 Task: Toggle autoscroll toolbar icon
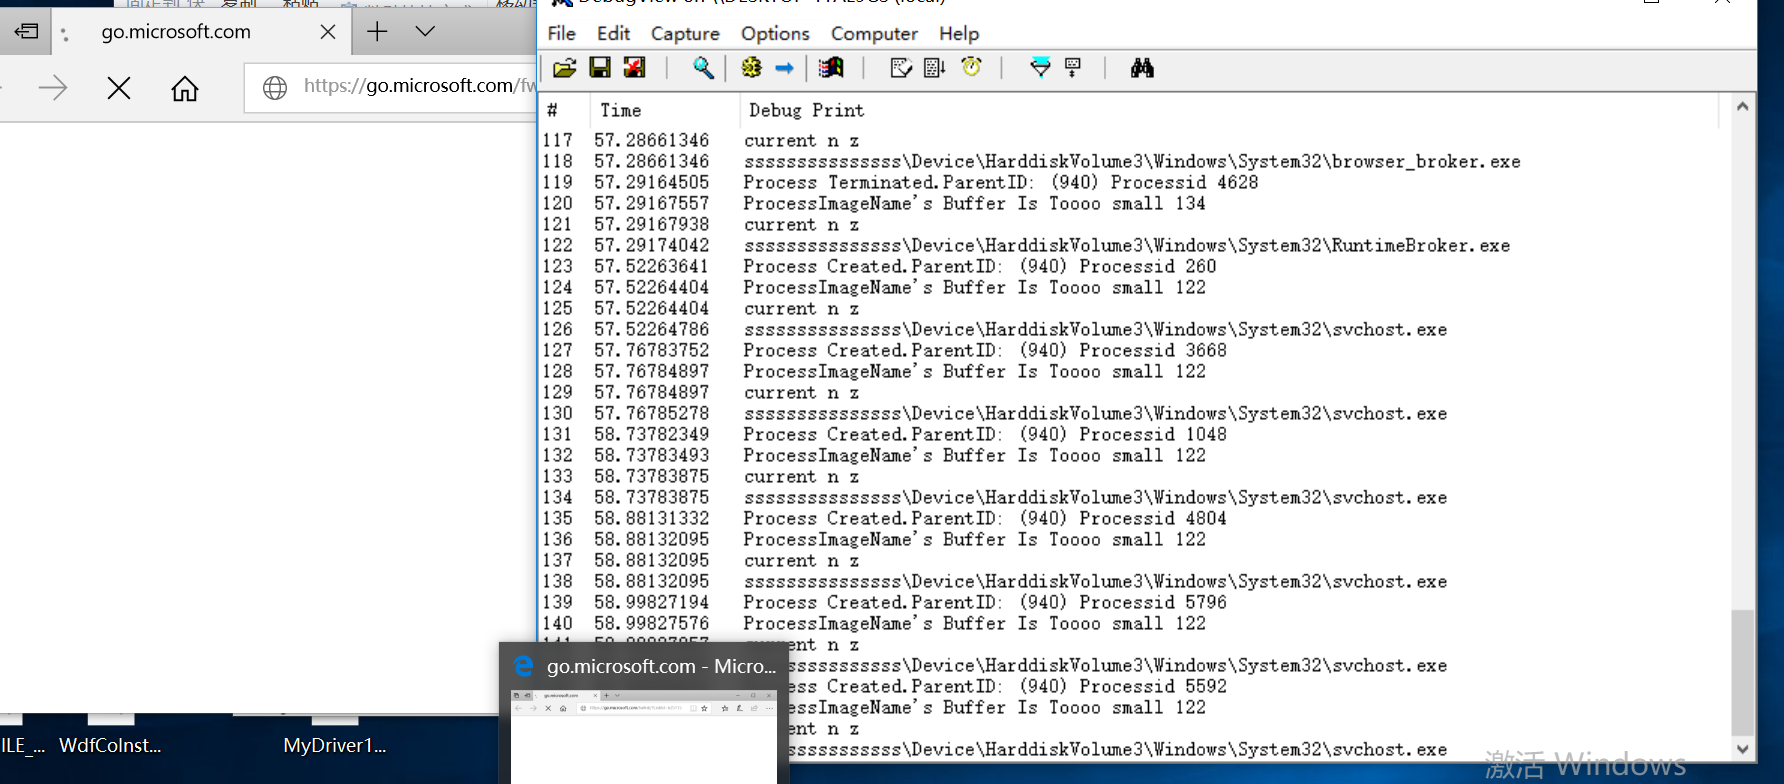point(935,68)
